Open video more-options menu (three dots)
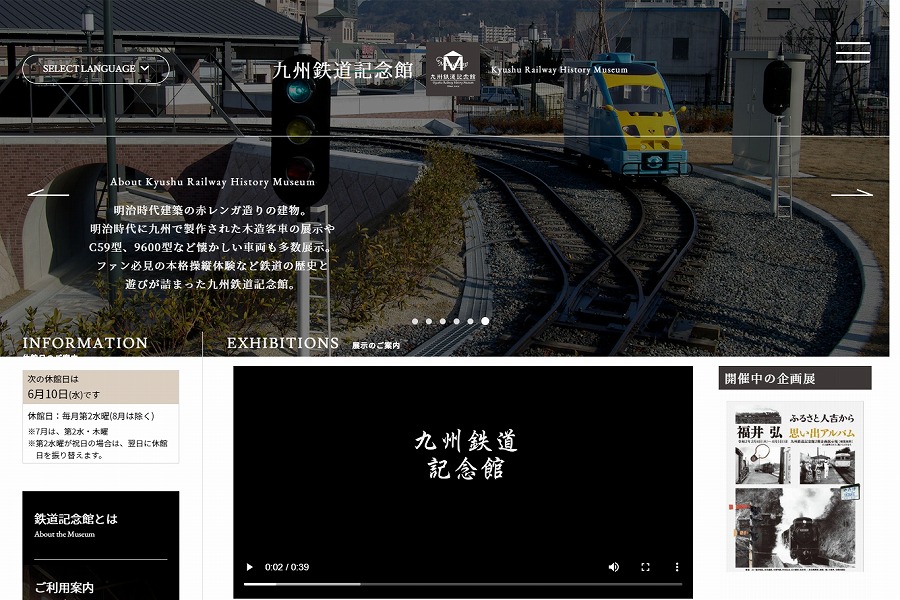 (677, 567)
